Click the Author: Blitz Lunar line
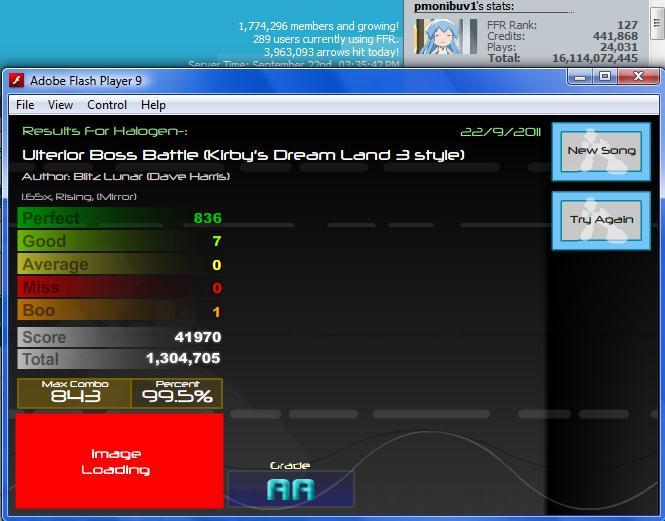 pos(126,176)
